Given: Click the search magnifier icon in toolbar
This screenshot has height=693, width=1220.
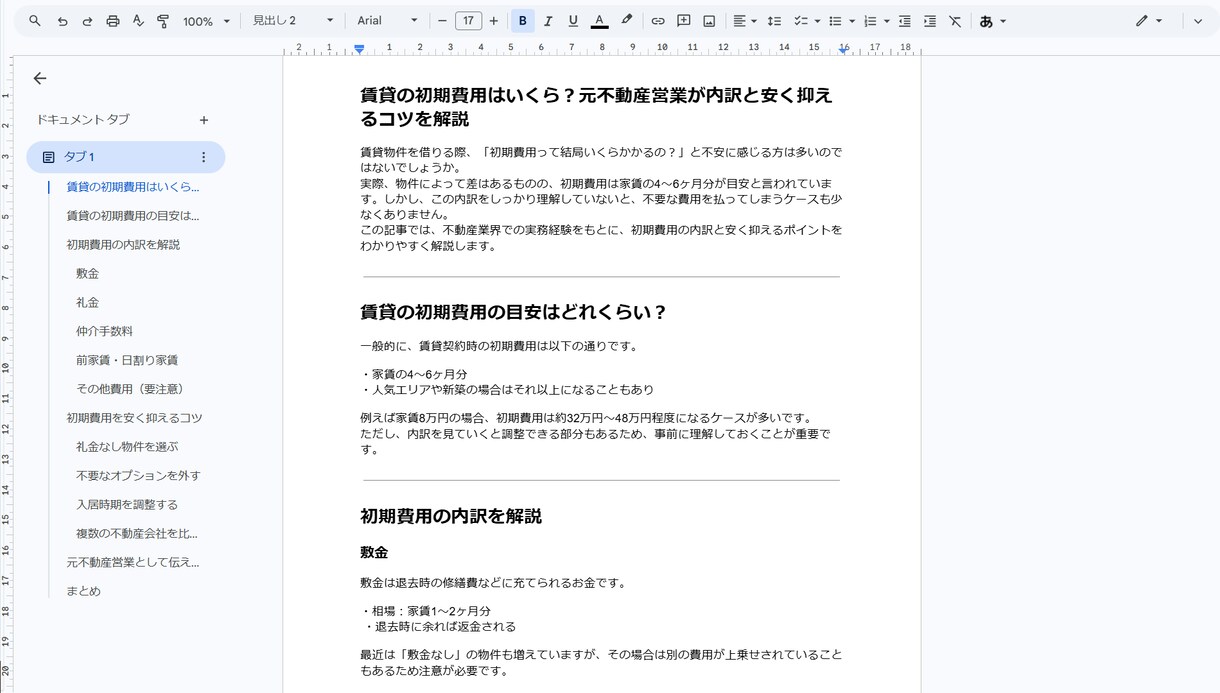Looking at the screenshot, I should [35, 21].
